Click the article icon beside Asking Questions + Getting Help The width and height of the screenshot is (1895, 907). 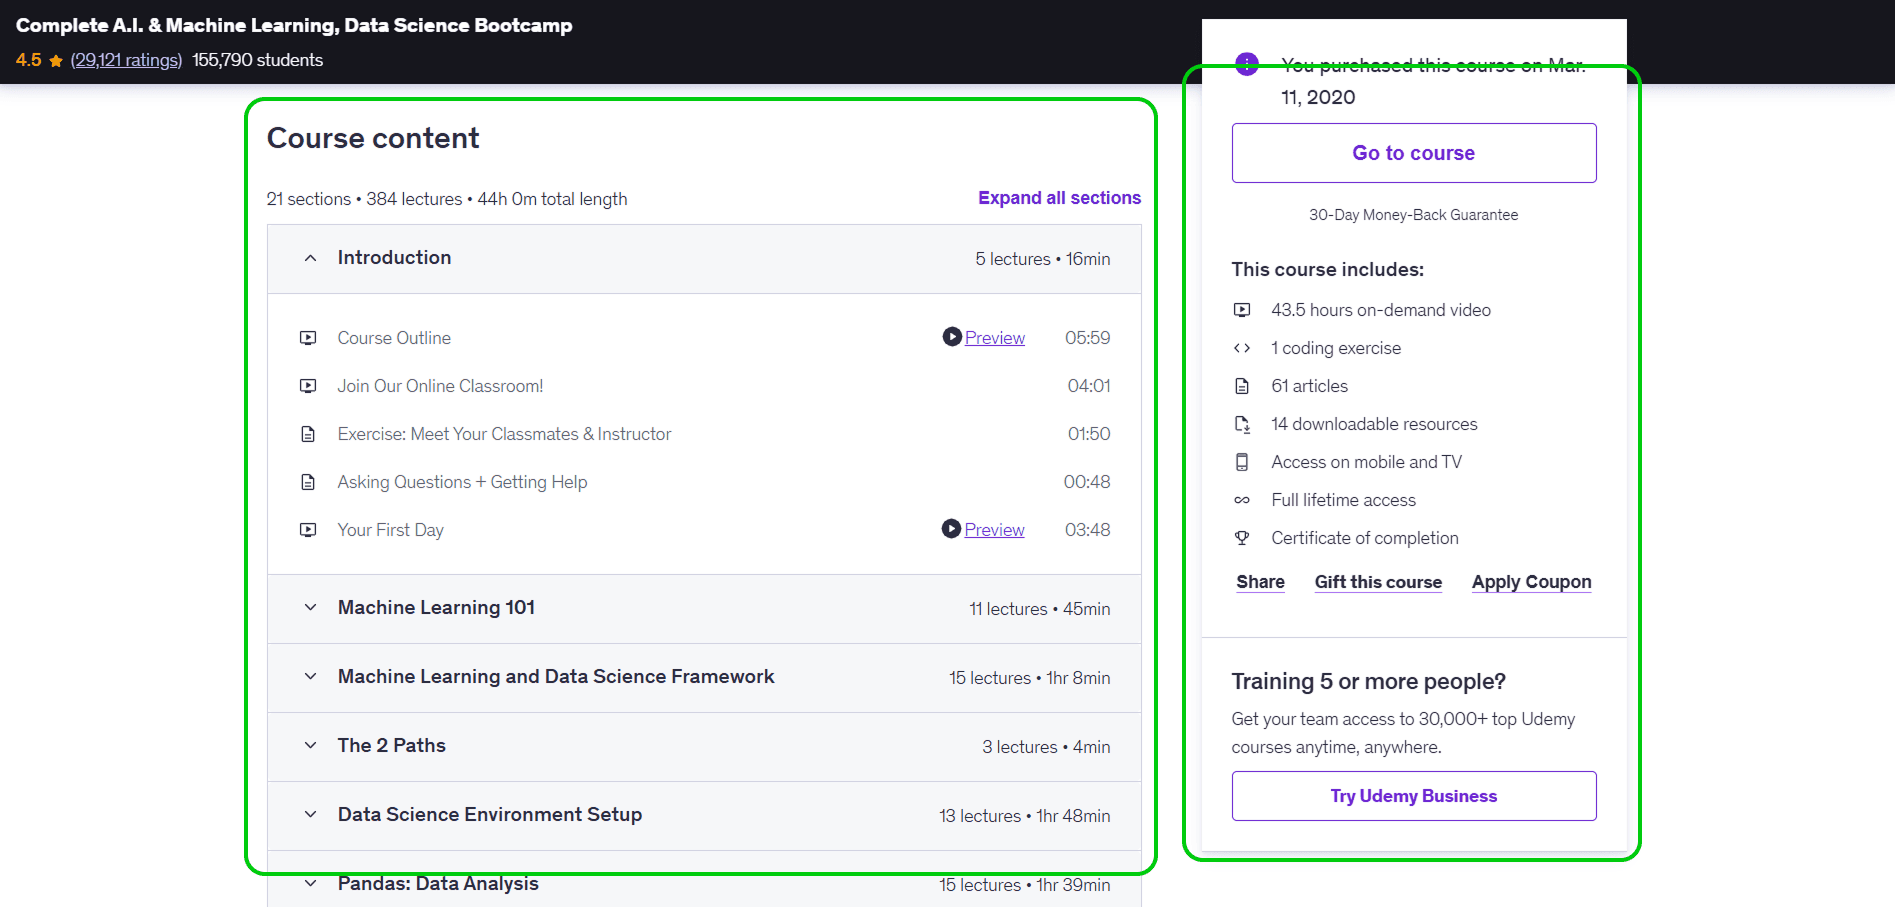click(x=308, y=482)
